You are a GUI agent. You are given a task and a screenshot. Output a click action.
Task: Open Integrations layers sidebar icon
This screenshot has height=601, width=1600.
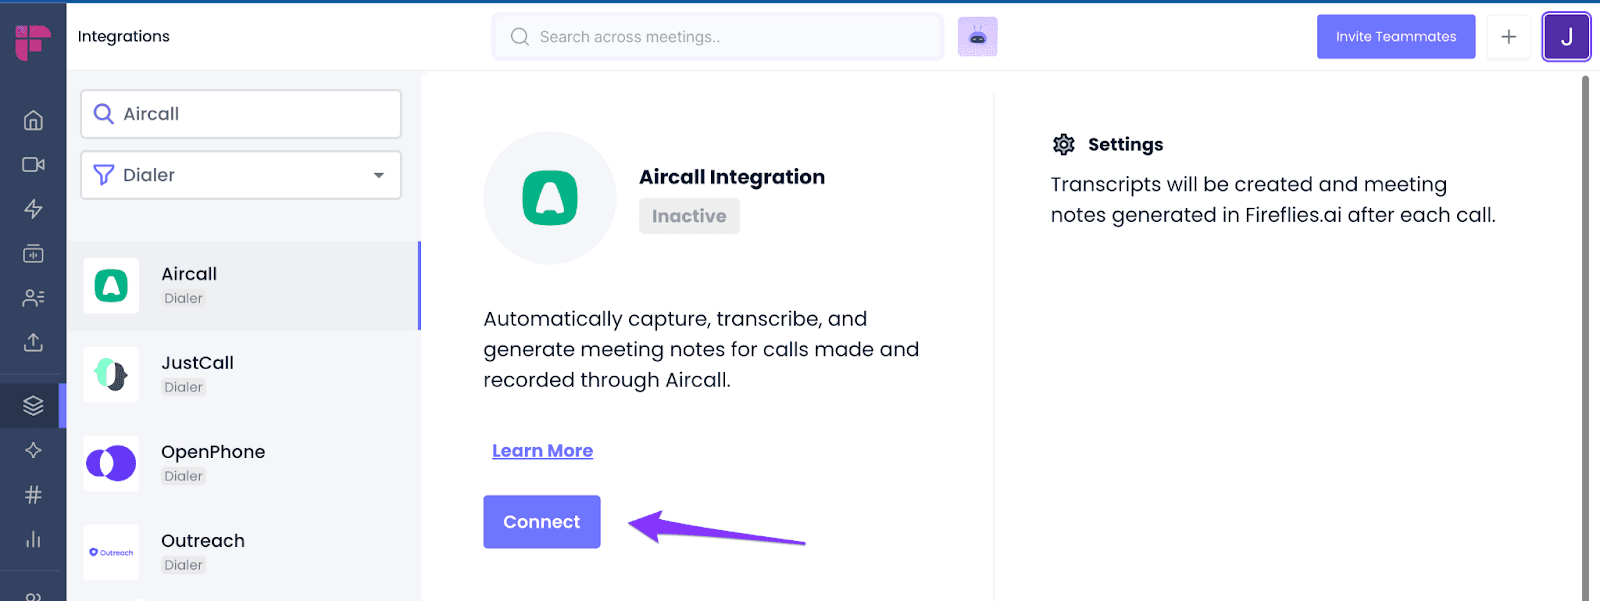[x=33, y=405]
